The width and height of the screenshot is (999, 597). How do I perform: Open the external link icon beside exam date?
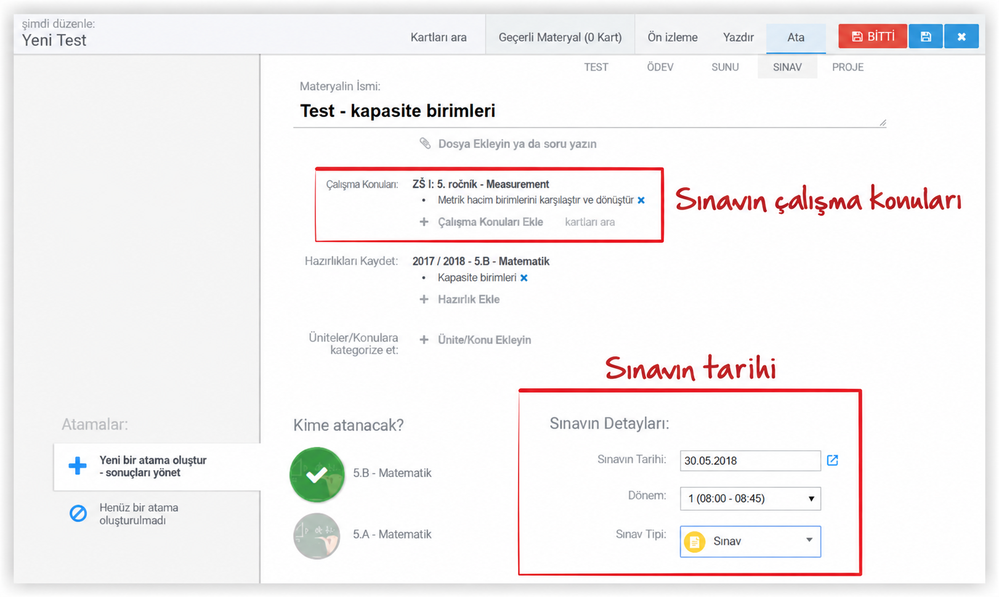coord(832,460)
